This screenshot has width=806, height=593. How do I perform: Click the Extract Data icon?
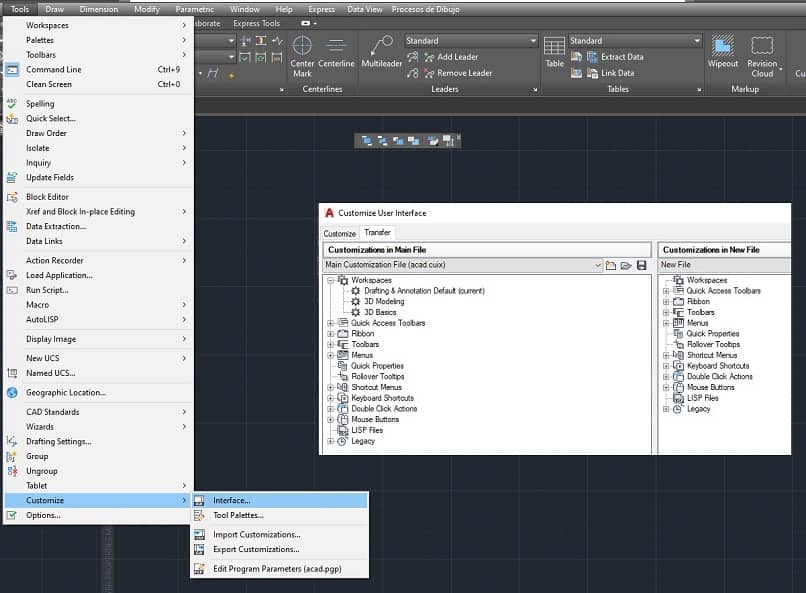[x=592, y=57]
